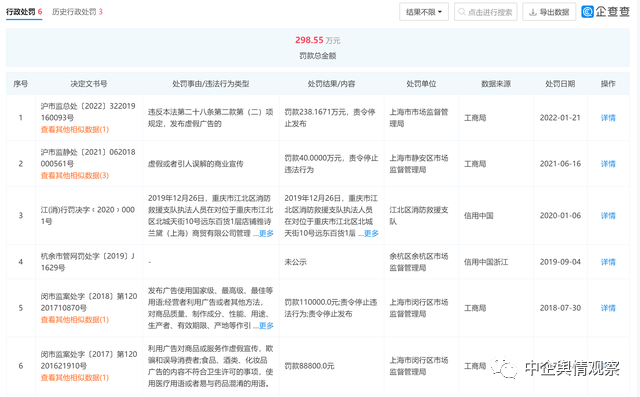Click the 处罚单位 column header

coord(421,84)
